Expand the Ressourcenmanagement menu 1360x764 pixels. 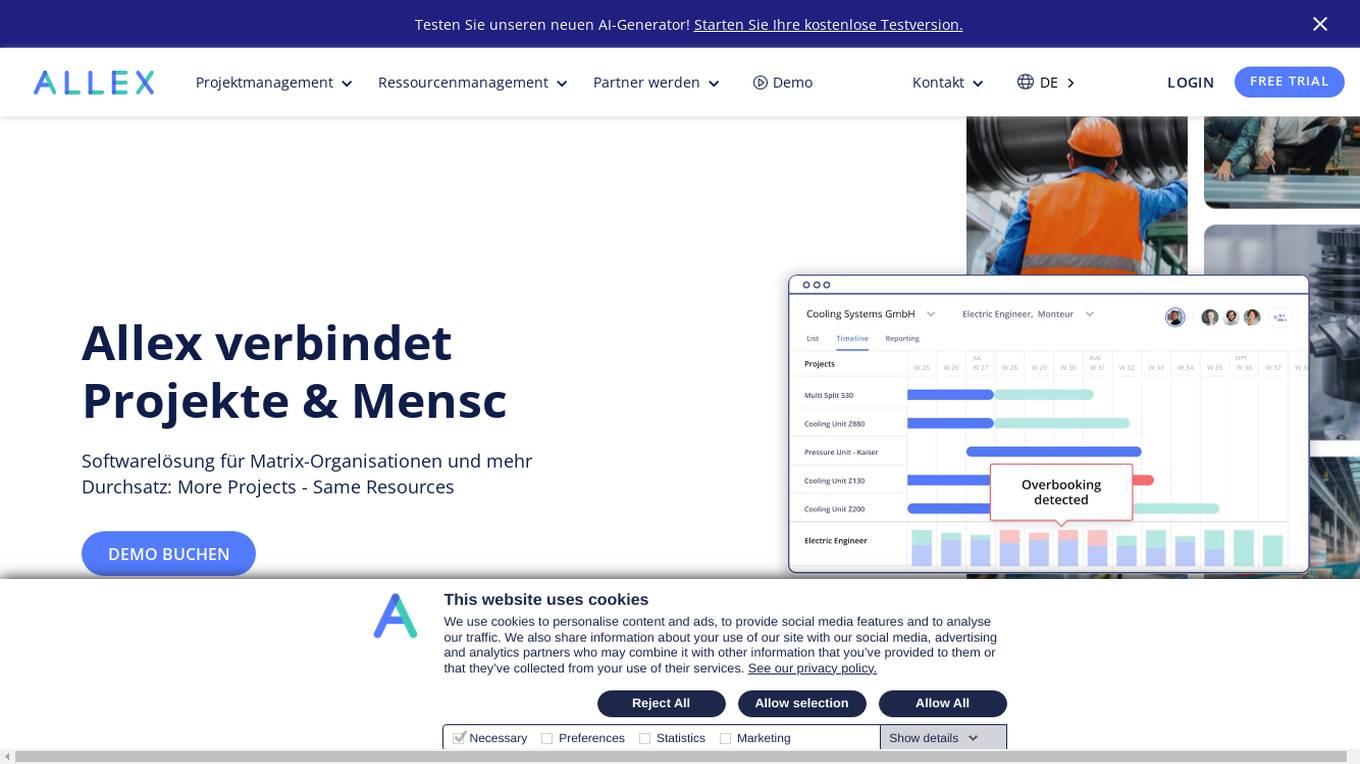(x=473, y=83)
